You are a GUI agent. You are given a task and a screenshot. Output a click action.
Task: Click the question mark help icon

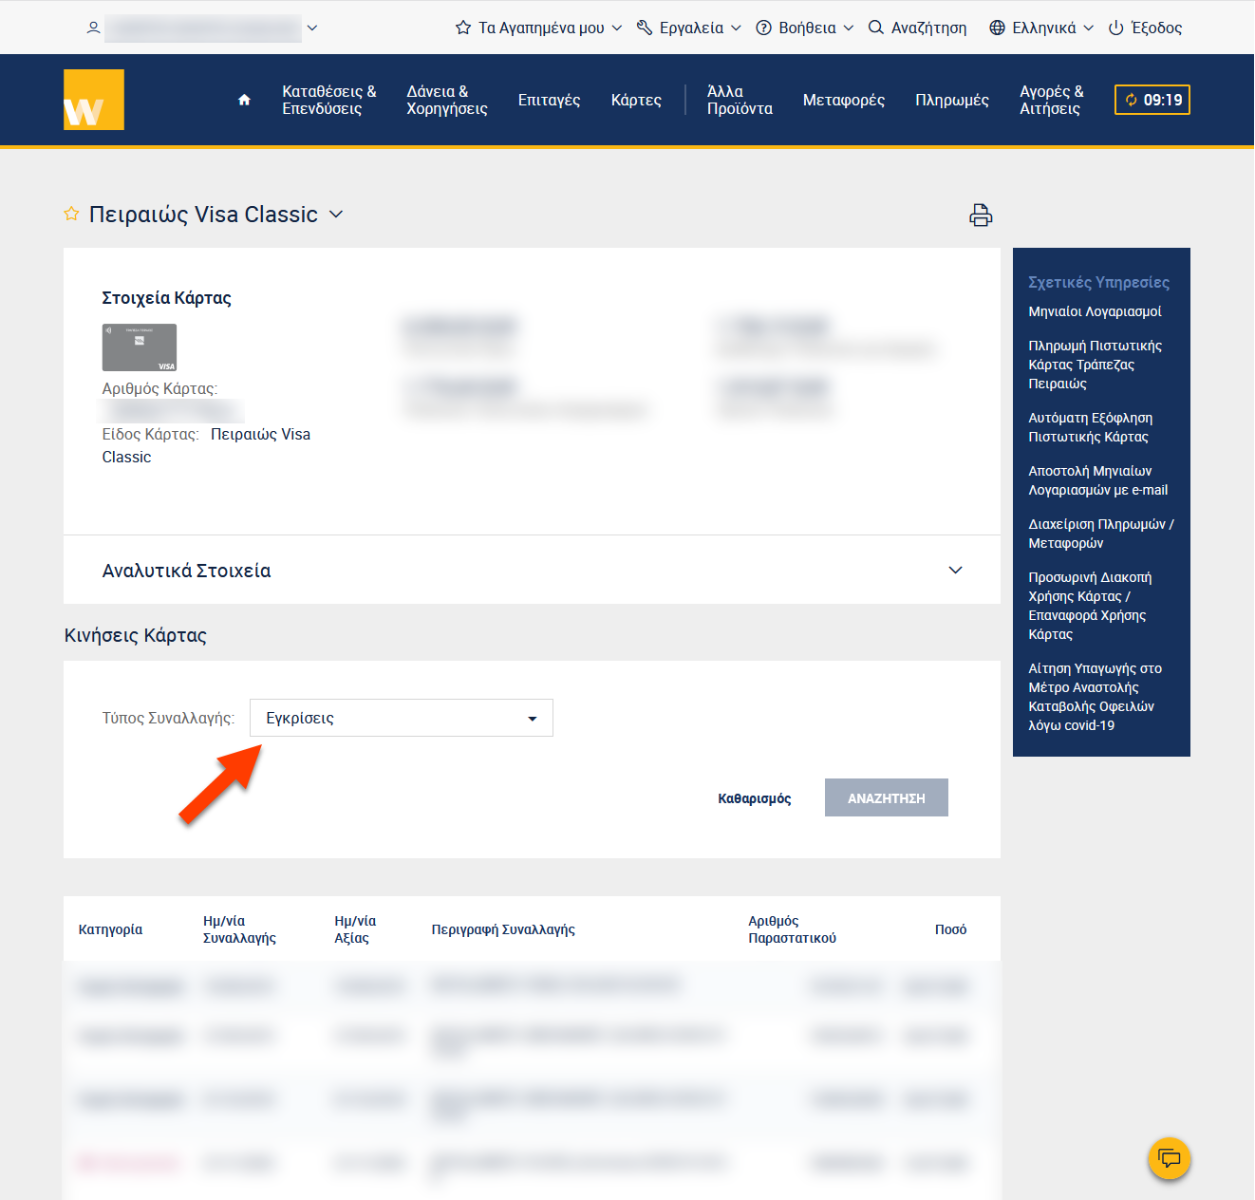coord(763,28)
